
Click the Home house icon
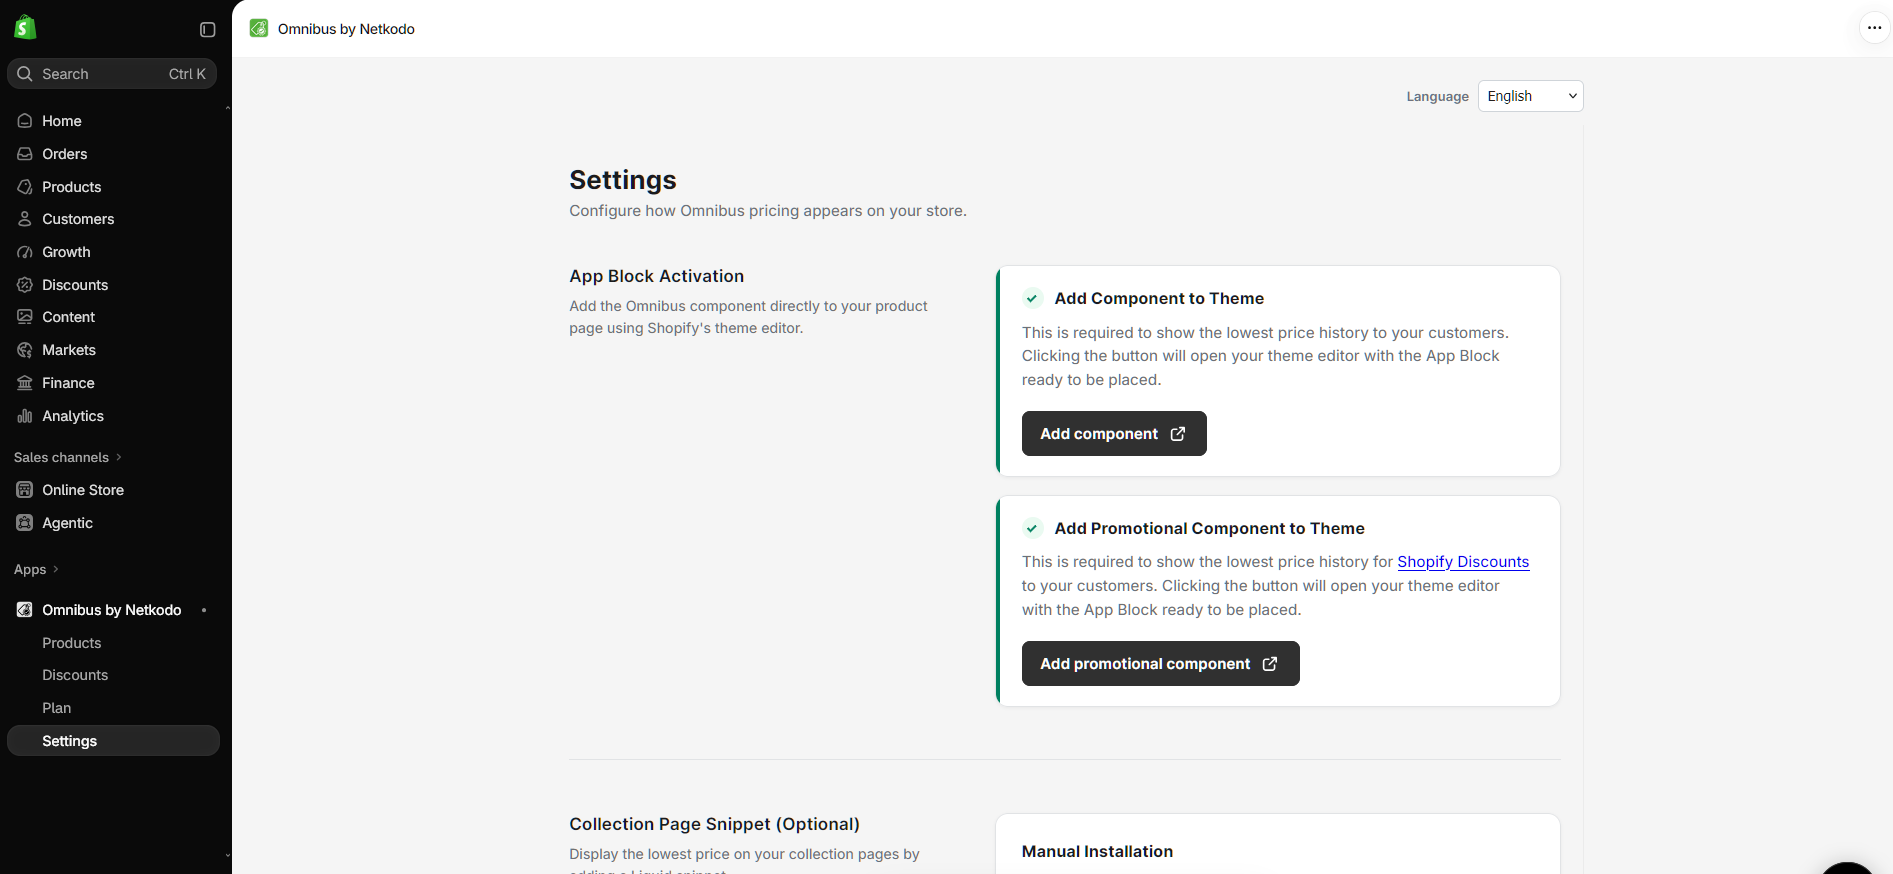[25, 121]
